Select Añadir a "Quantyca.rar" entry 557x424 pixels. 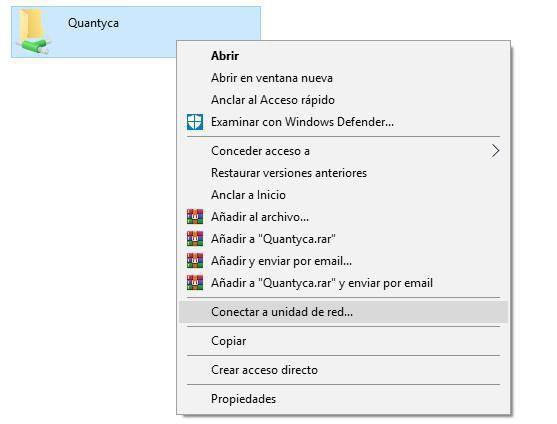344,239
